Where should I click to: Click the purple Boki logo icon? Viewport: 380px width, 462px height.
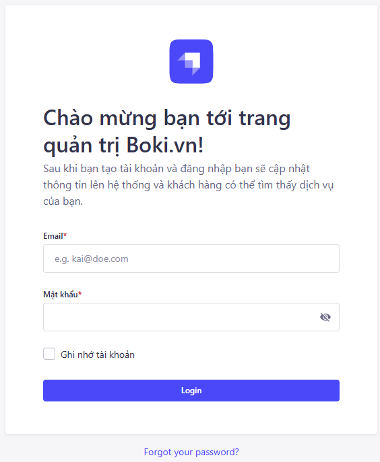tap(191, 61)
